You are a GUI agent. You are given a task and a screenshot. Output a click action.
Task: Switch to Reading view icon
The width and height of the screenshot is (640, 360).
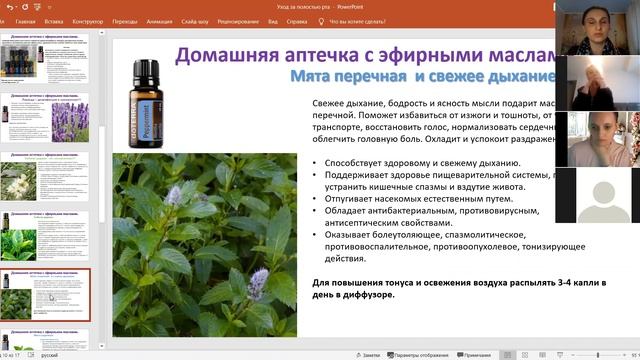click(542, 355)
